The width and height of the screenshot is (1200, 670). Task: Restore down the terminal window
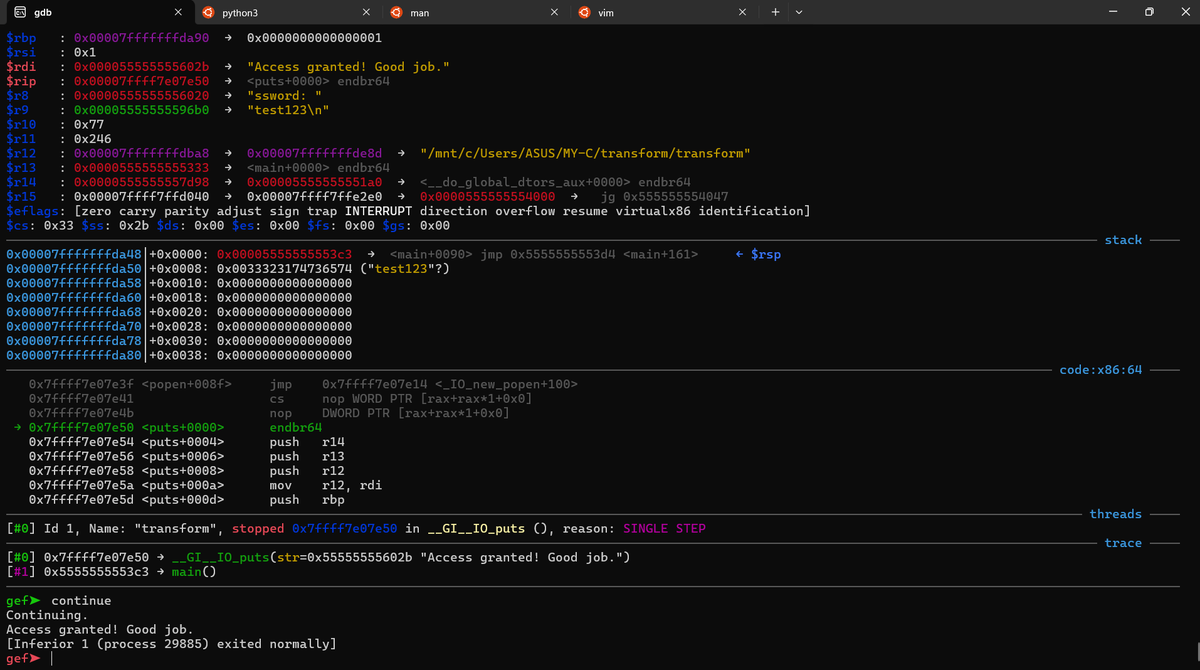coord(1149,12)
